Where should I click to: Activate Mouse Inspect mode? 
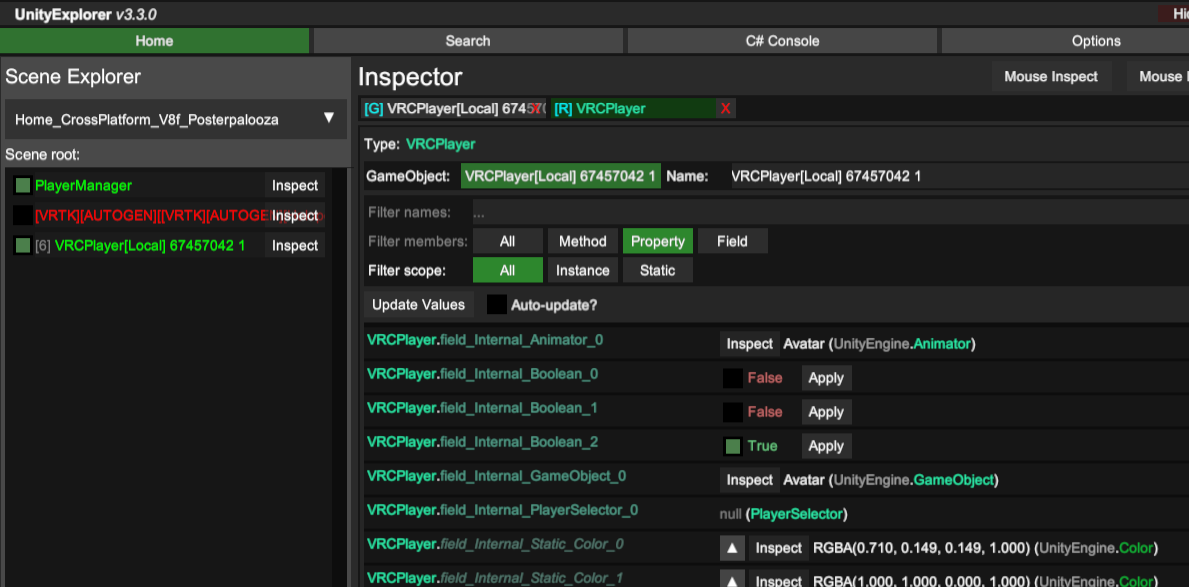1049,76
